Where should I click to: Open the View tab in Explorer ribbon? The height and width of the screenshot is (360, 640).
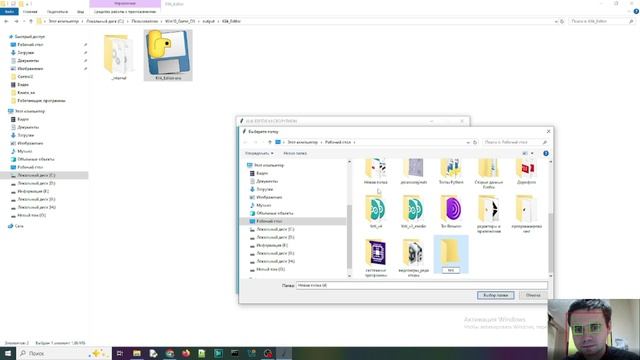(x=80, y=12)
